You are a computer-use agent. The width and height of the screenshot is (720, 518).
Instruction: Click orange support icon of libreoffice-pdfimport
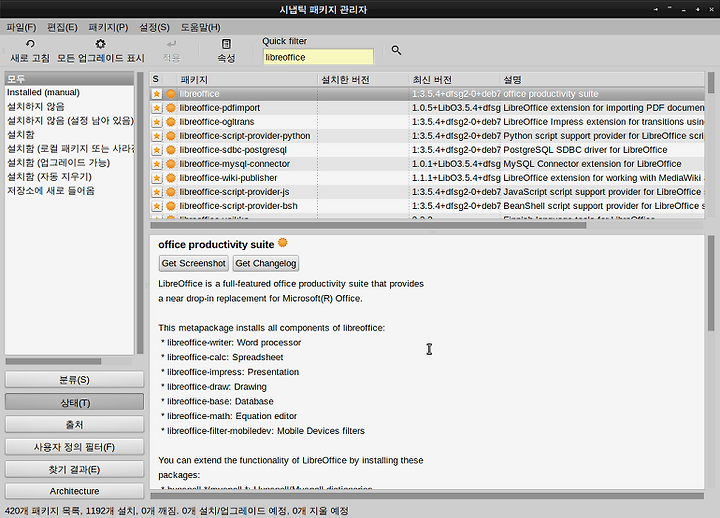point(171,108)
